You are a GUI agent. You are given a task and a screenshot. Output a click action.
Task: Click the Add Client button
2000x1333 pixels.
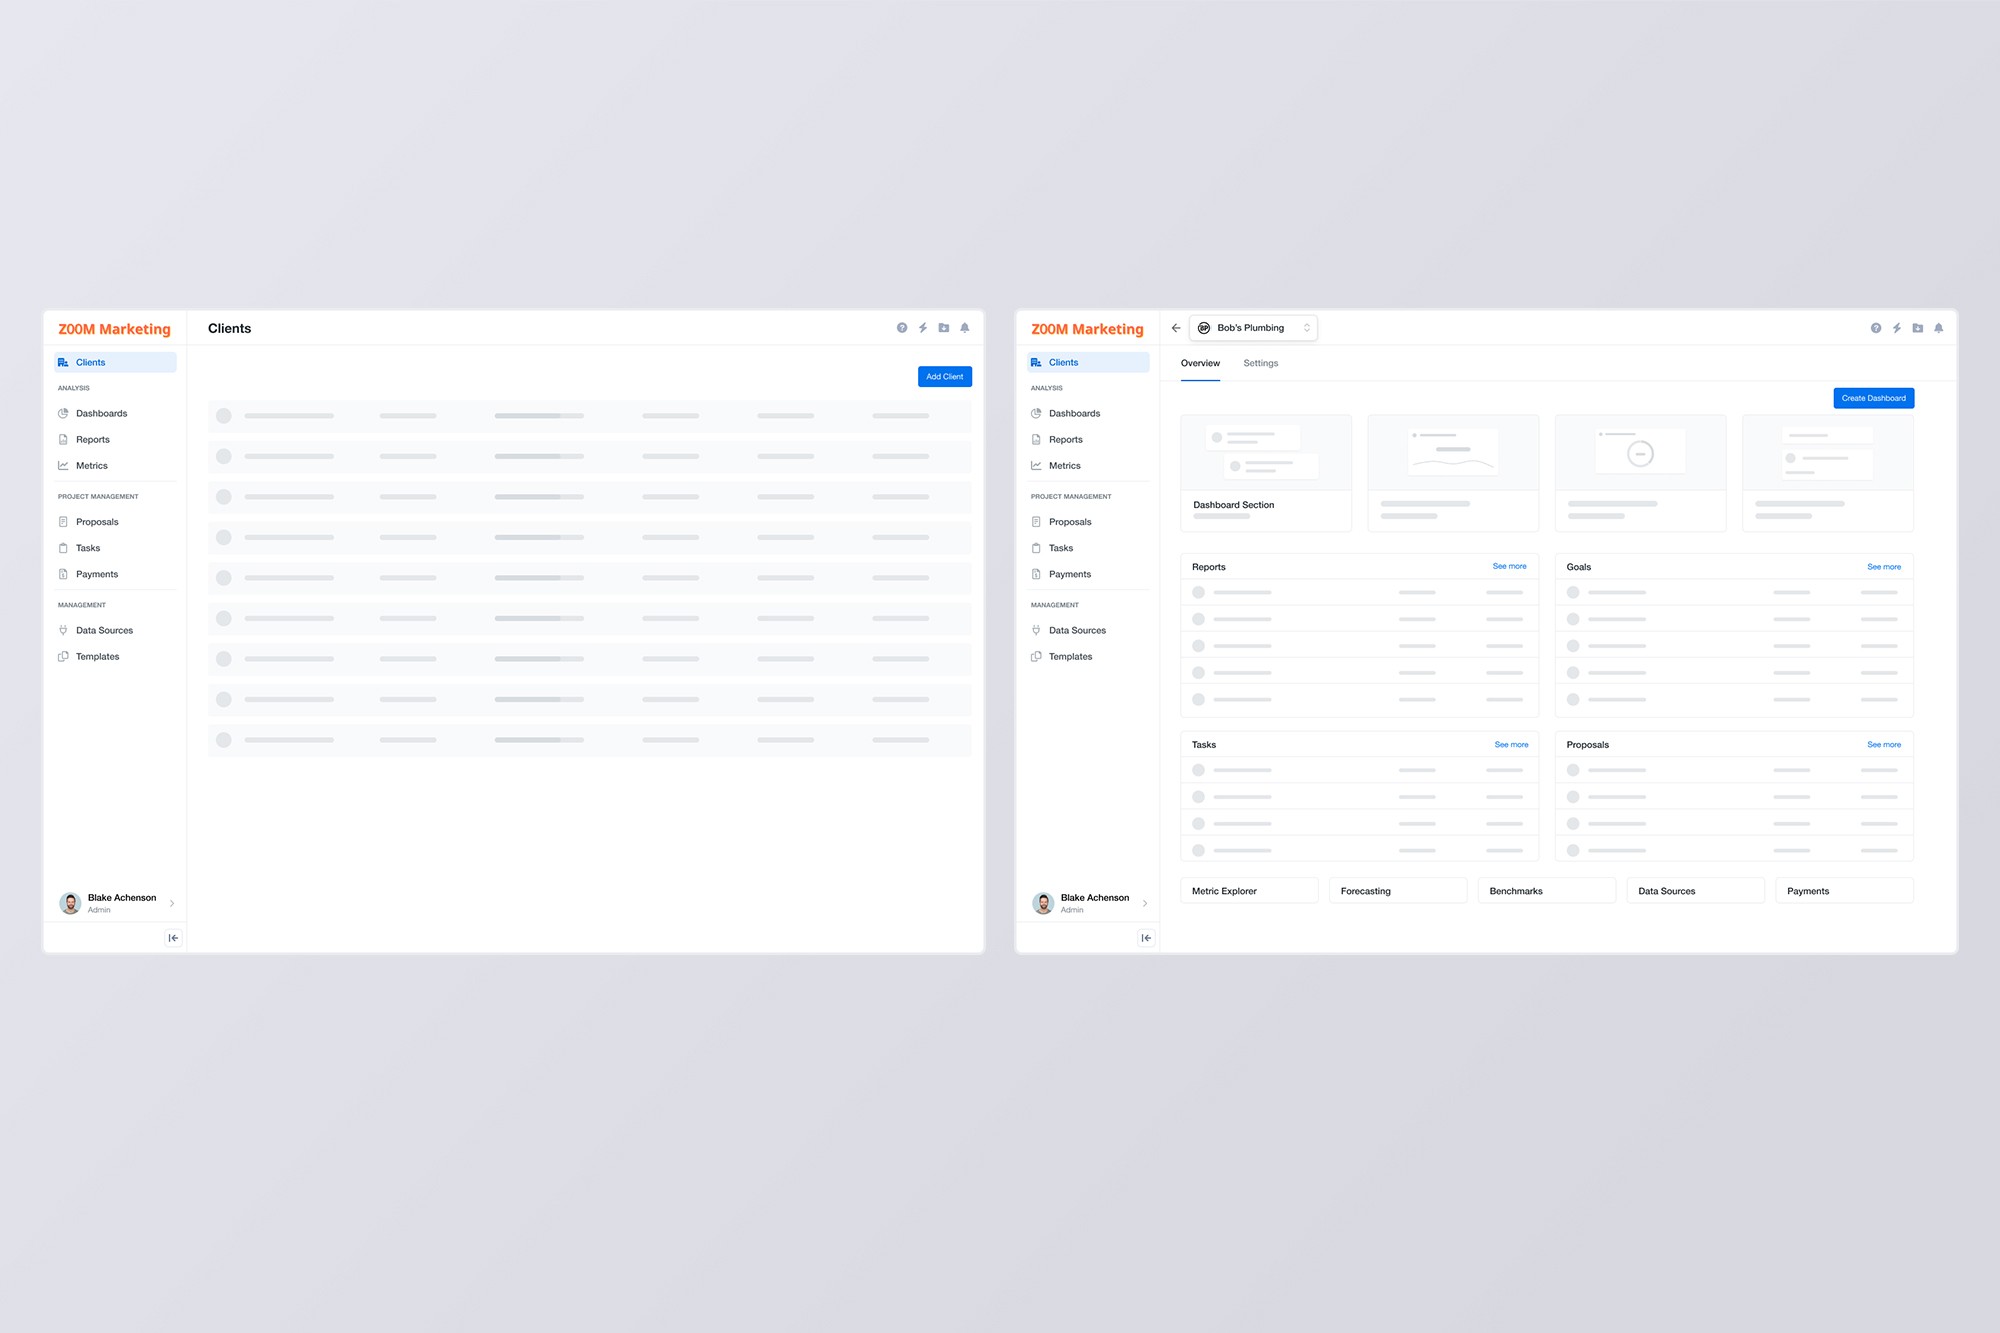point(944,377)
